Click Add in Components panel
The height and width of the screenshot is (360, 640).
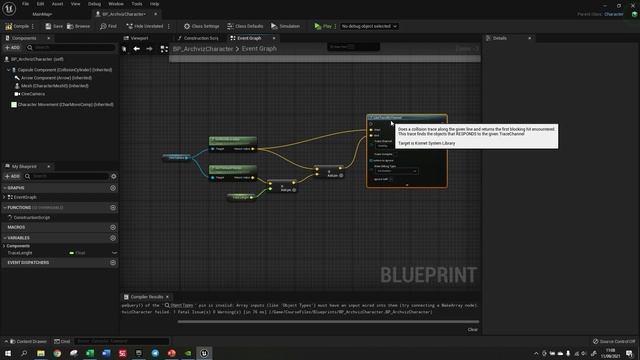pyautogui.click(x=12, y=47)
